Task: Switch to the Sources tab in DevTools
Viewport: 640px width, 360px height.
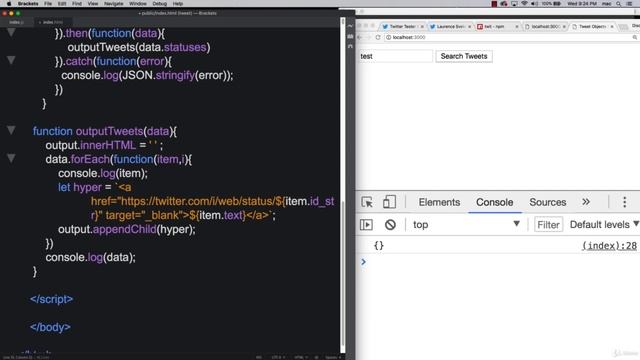Action: 547,202
